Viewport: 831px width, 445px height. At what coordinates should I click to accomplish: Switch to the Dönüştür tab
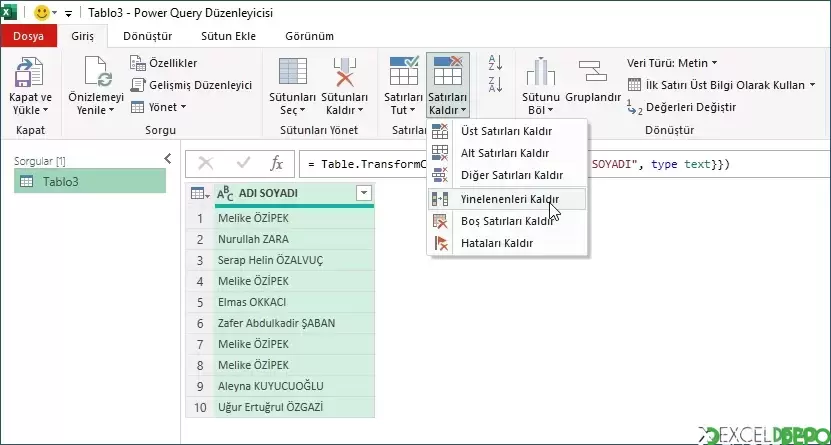[148, 37]
